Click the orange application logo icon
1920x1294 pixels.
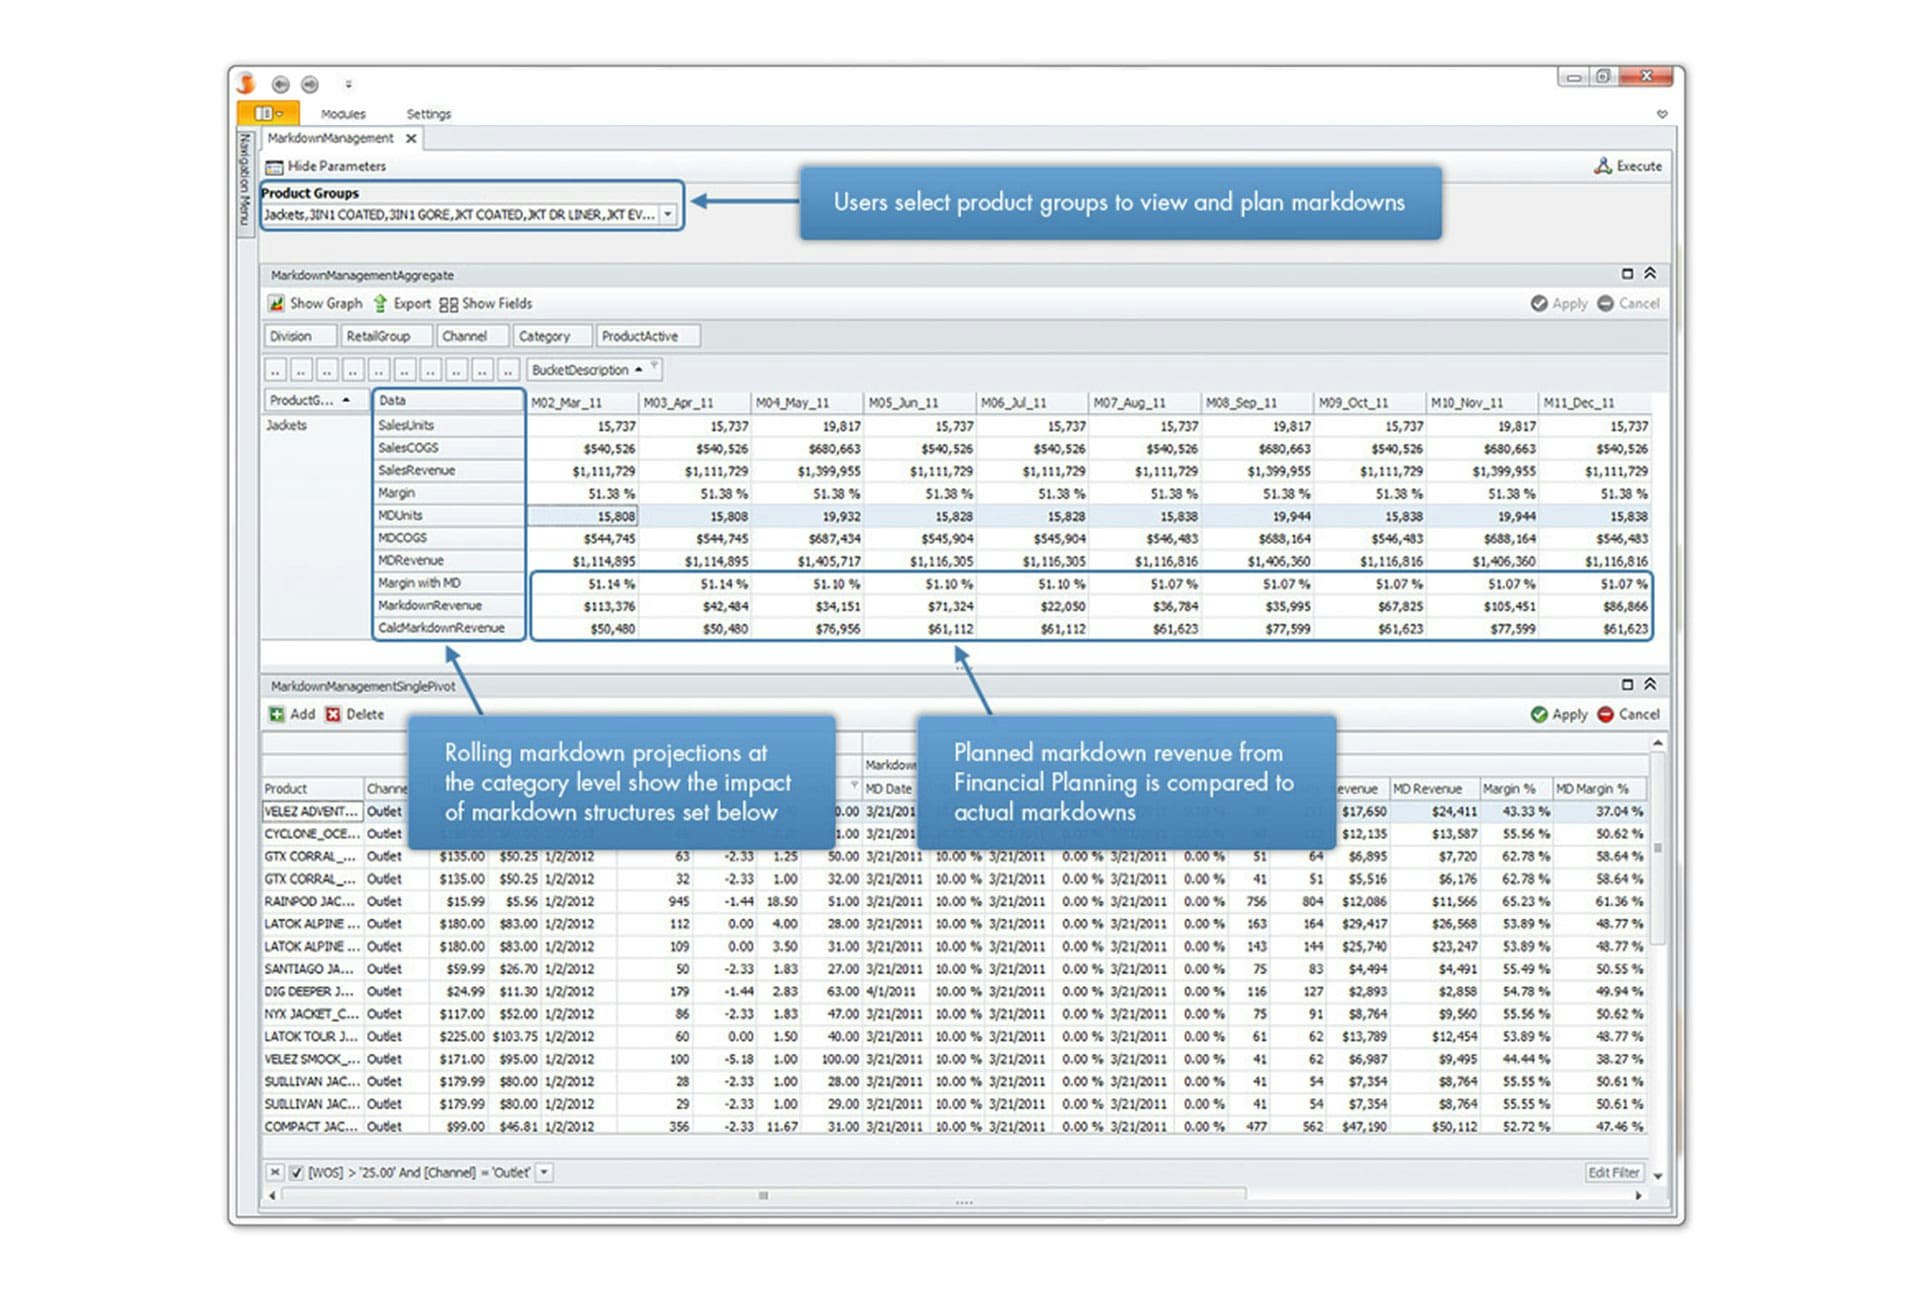[247, 84]
